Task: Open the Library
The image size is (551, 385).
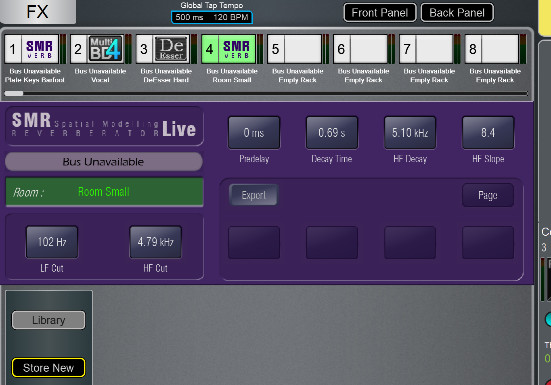Action: [x=48, y=320]
